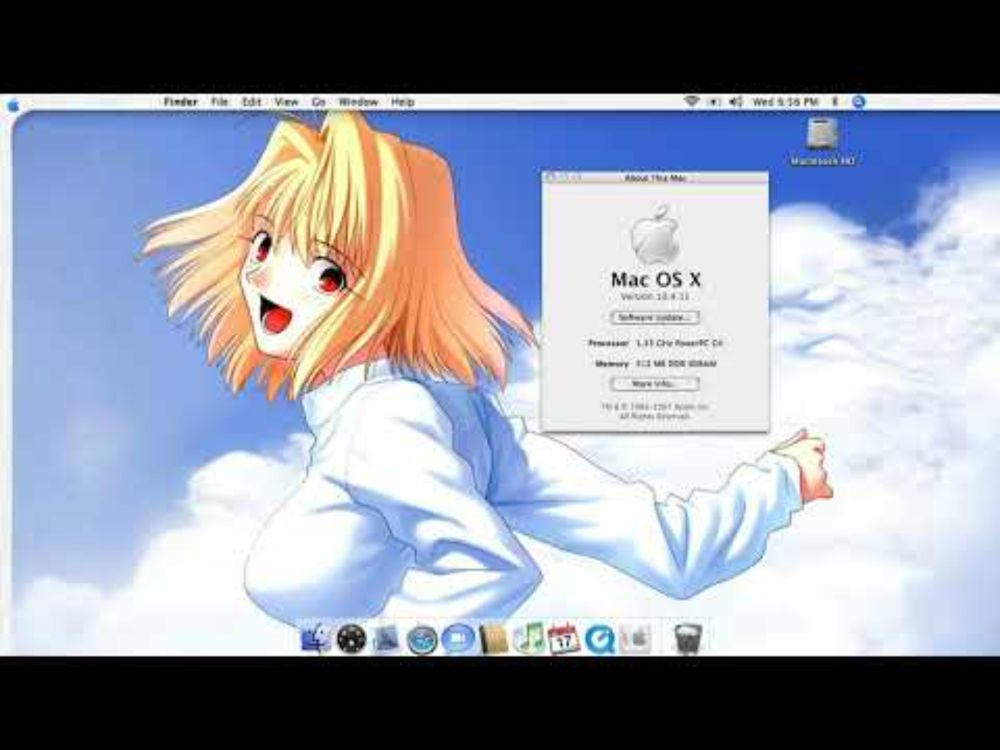1000x750 pixels.
Task: Open Dashboard from the Dock
Action: point(351,639)
